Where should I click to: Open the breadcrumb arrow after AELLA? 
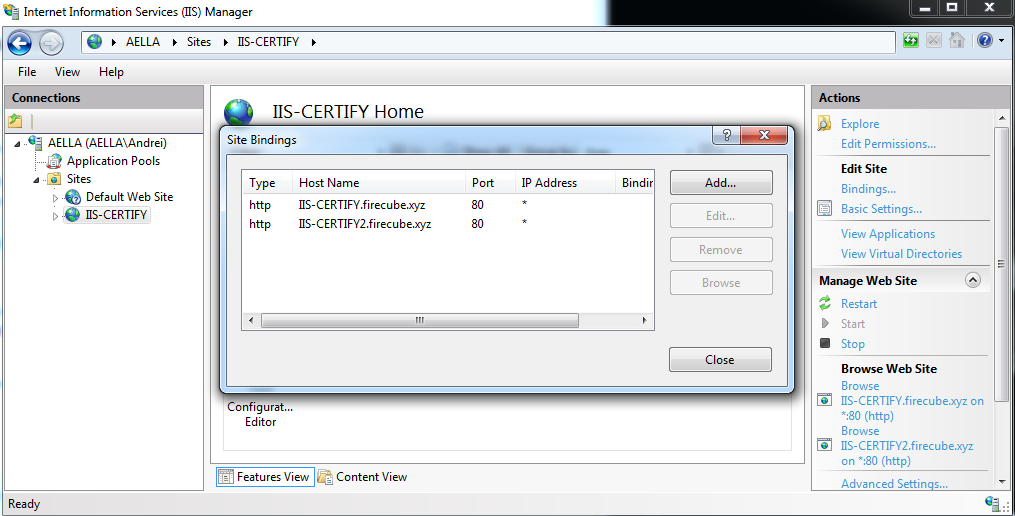[x=175, y=42]
